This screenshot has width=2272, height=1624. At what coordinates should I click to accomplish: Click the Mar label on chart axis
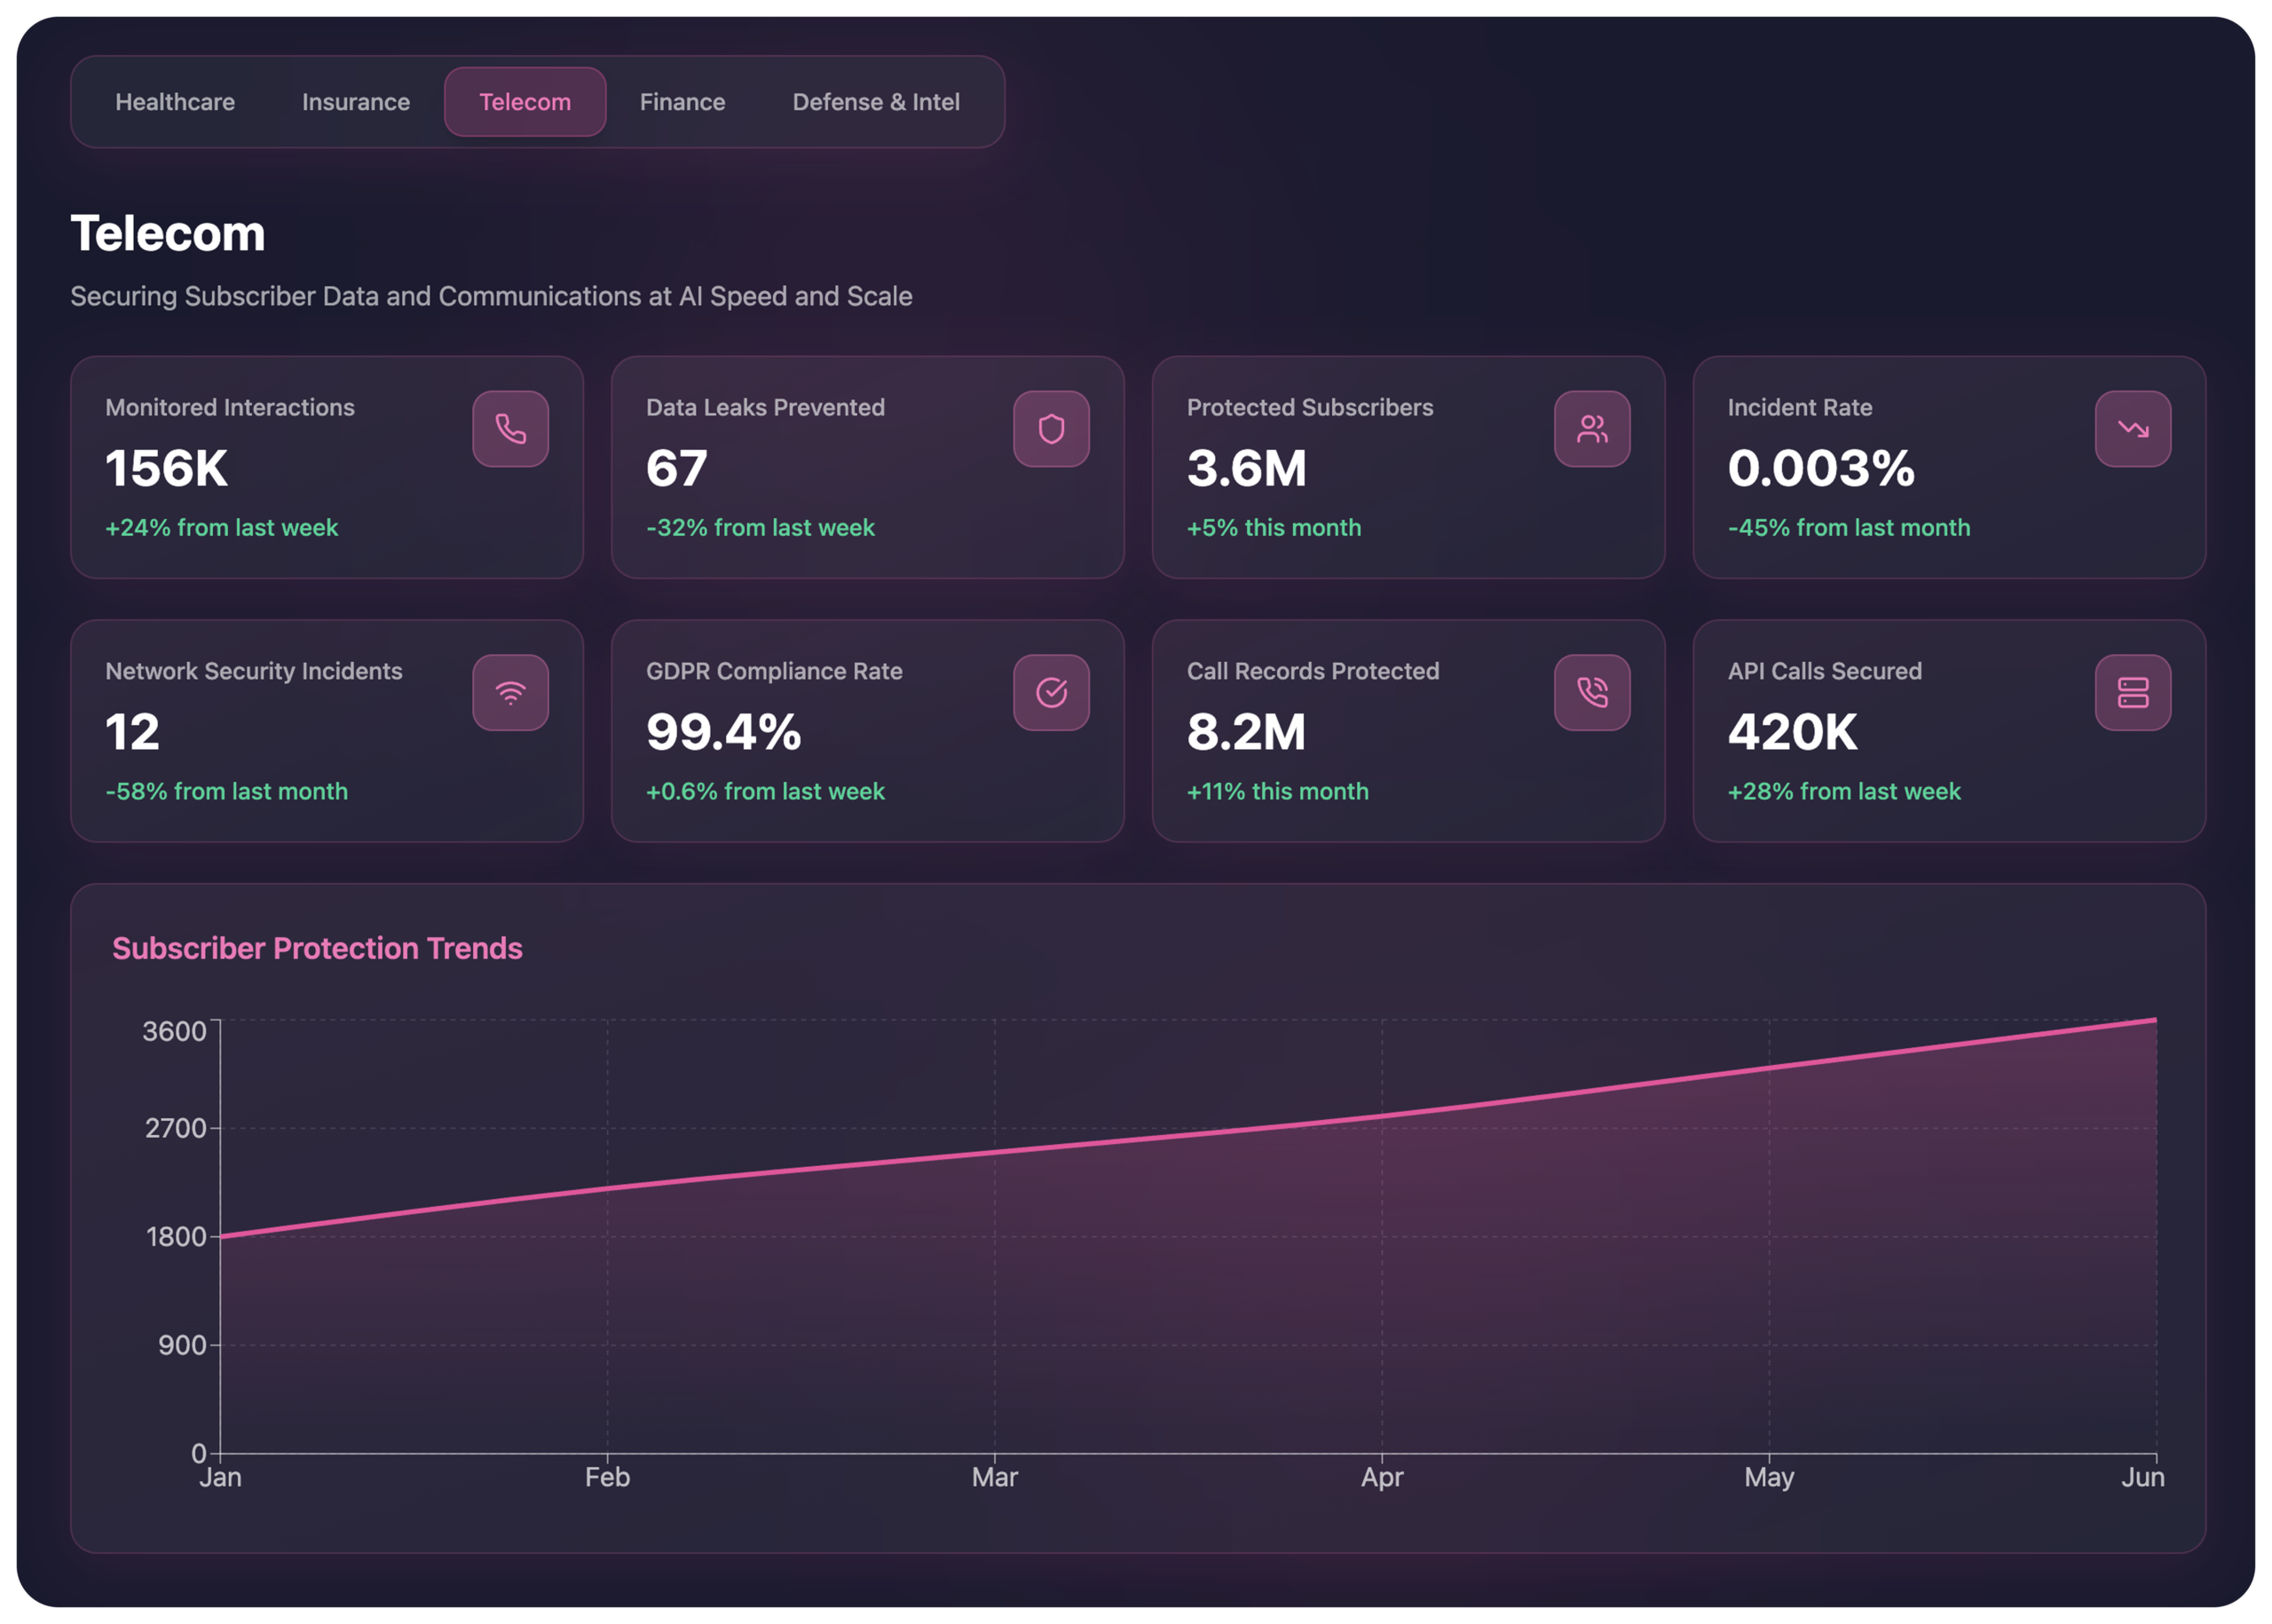pyautogui.click(x=994, y=1477)
